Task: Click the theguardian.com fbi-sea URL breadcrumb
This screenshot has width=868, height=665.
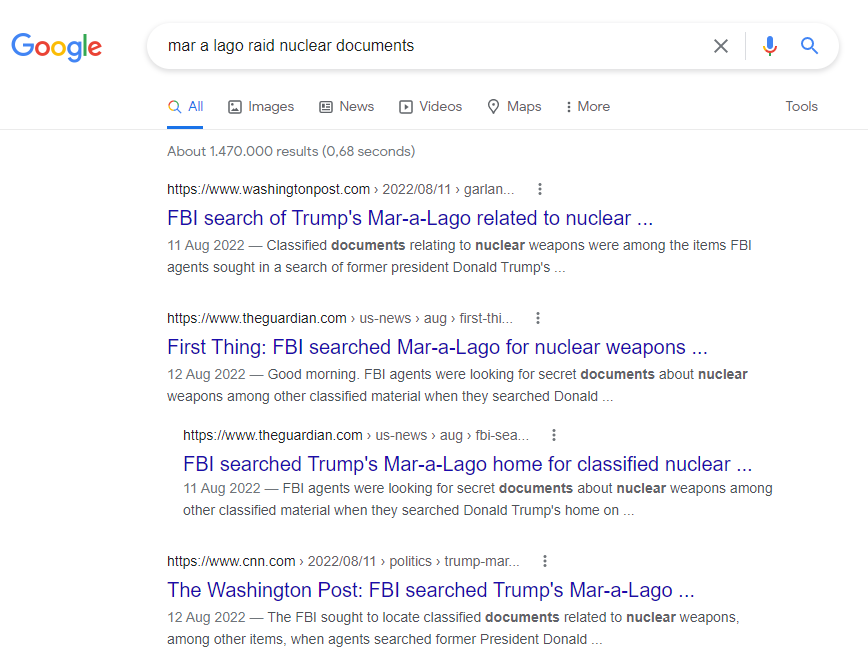Action: (356, 435)
